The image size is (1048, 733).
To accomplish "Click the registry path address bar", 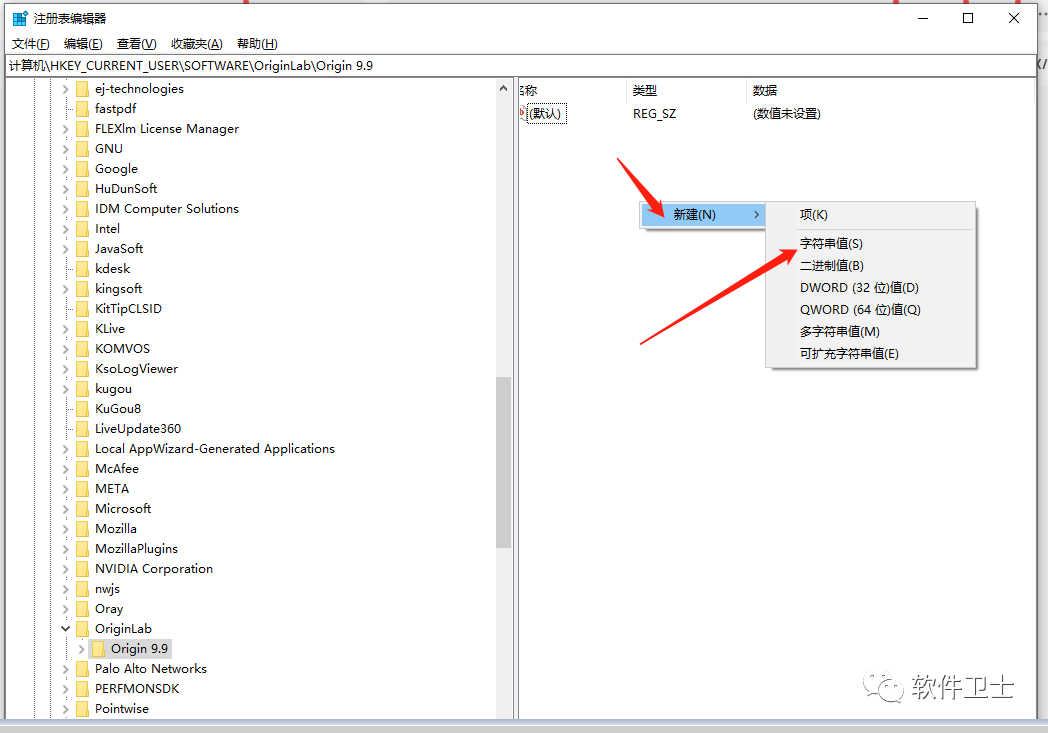I will coord(521,65).
